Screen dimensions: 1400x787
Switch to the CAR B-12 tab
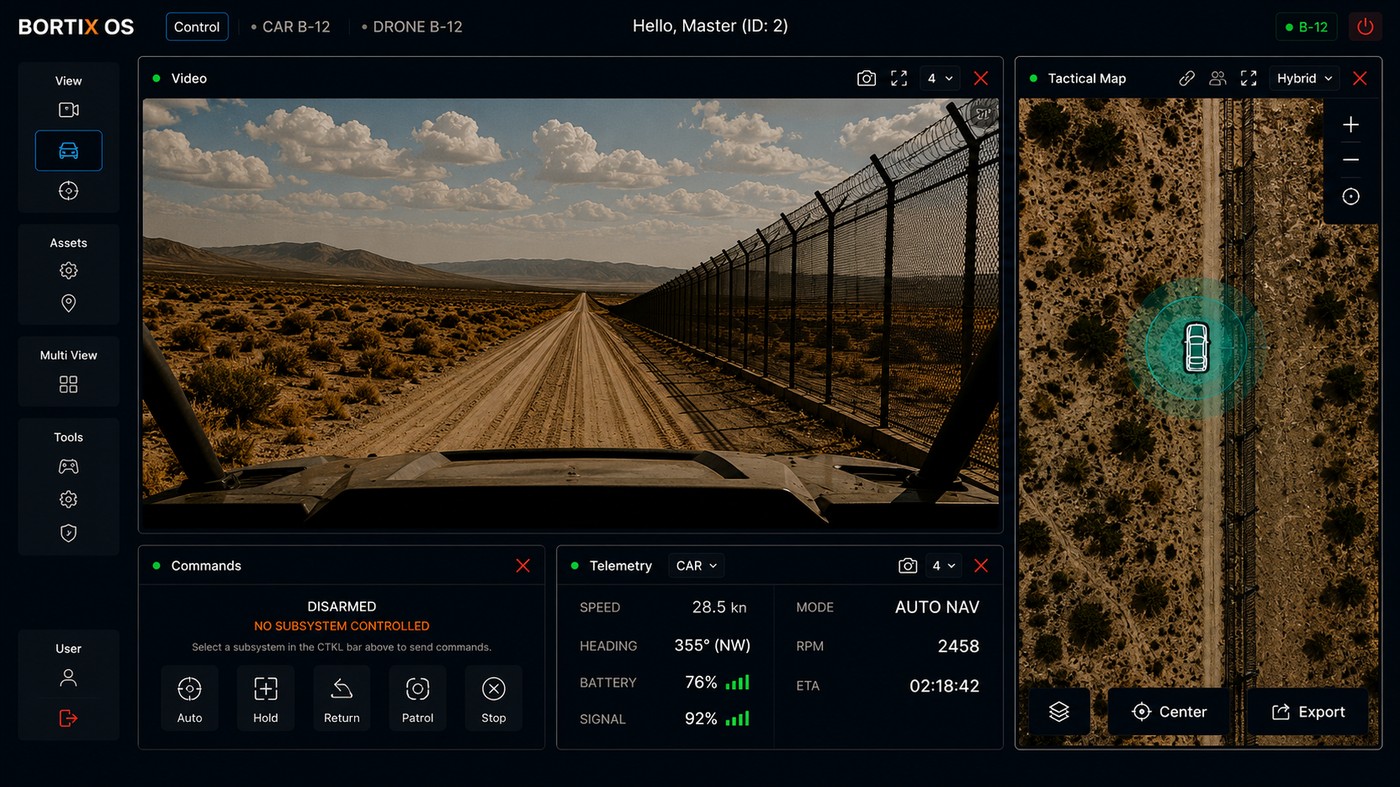[x=291, y=27]
